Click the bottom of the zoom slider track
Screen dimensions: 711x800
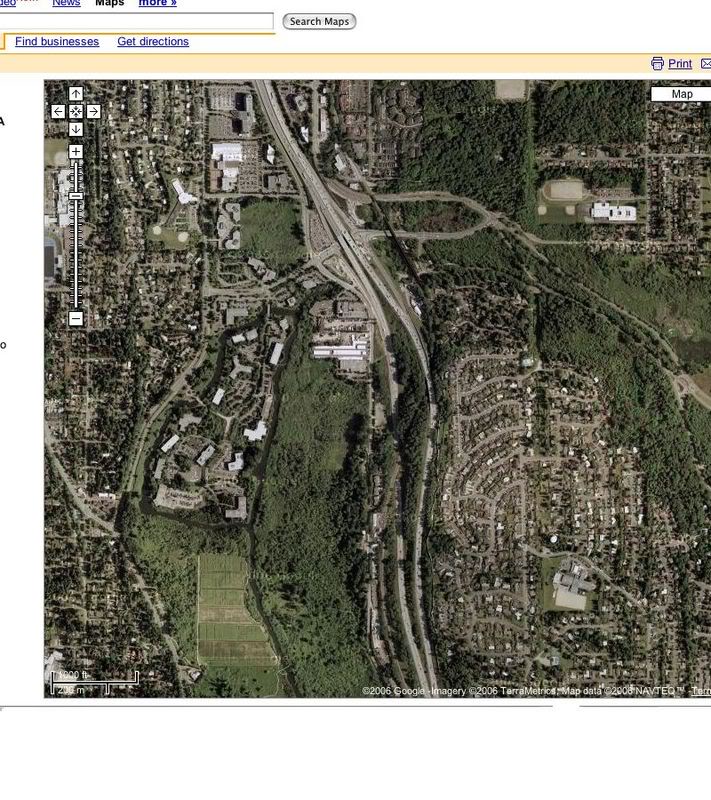[76, 303]
